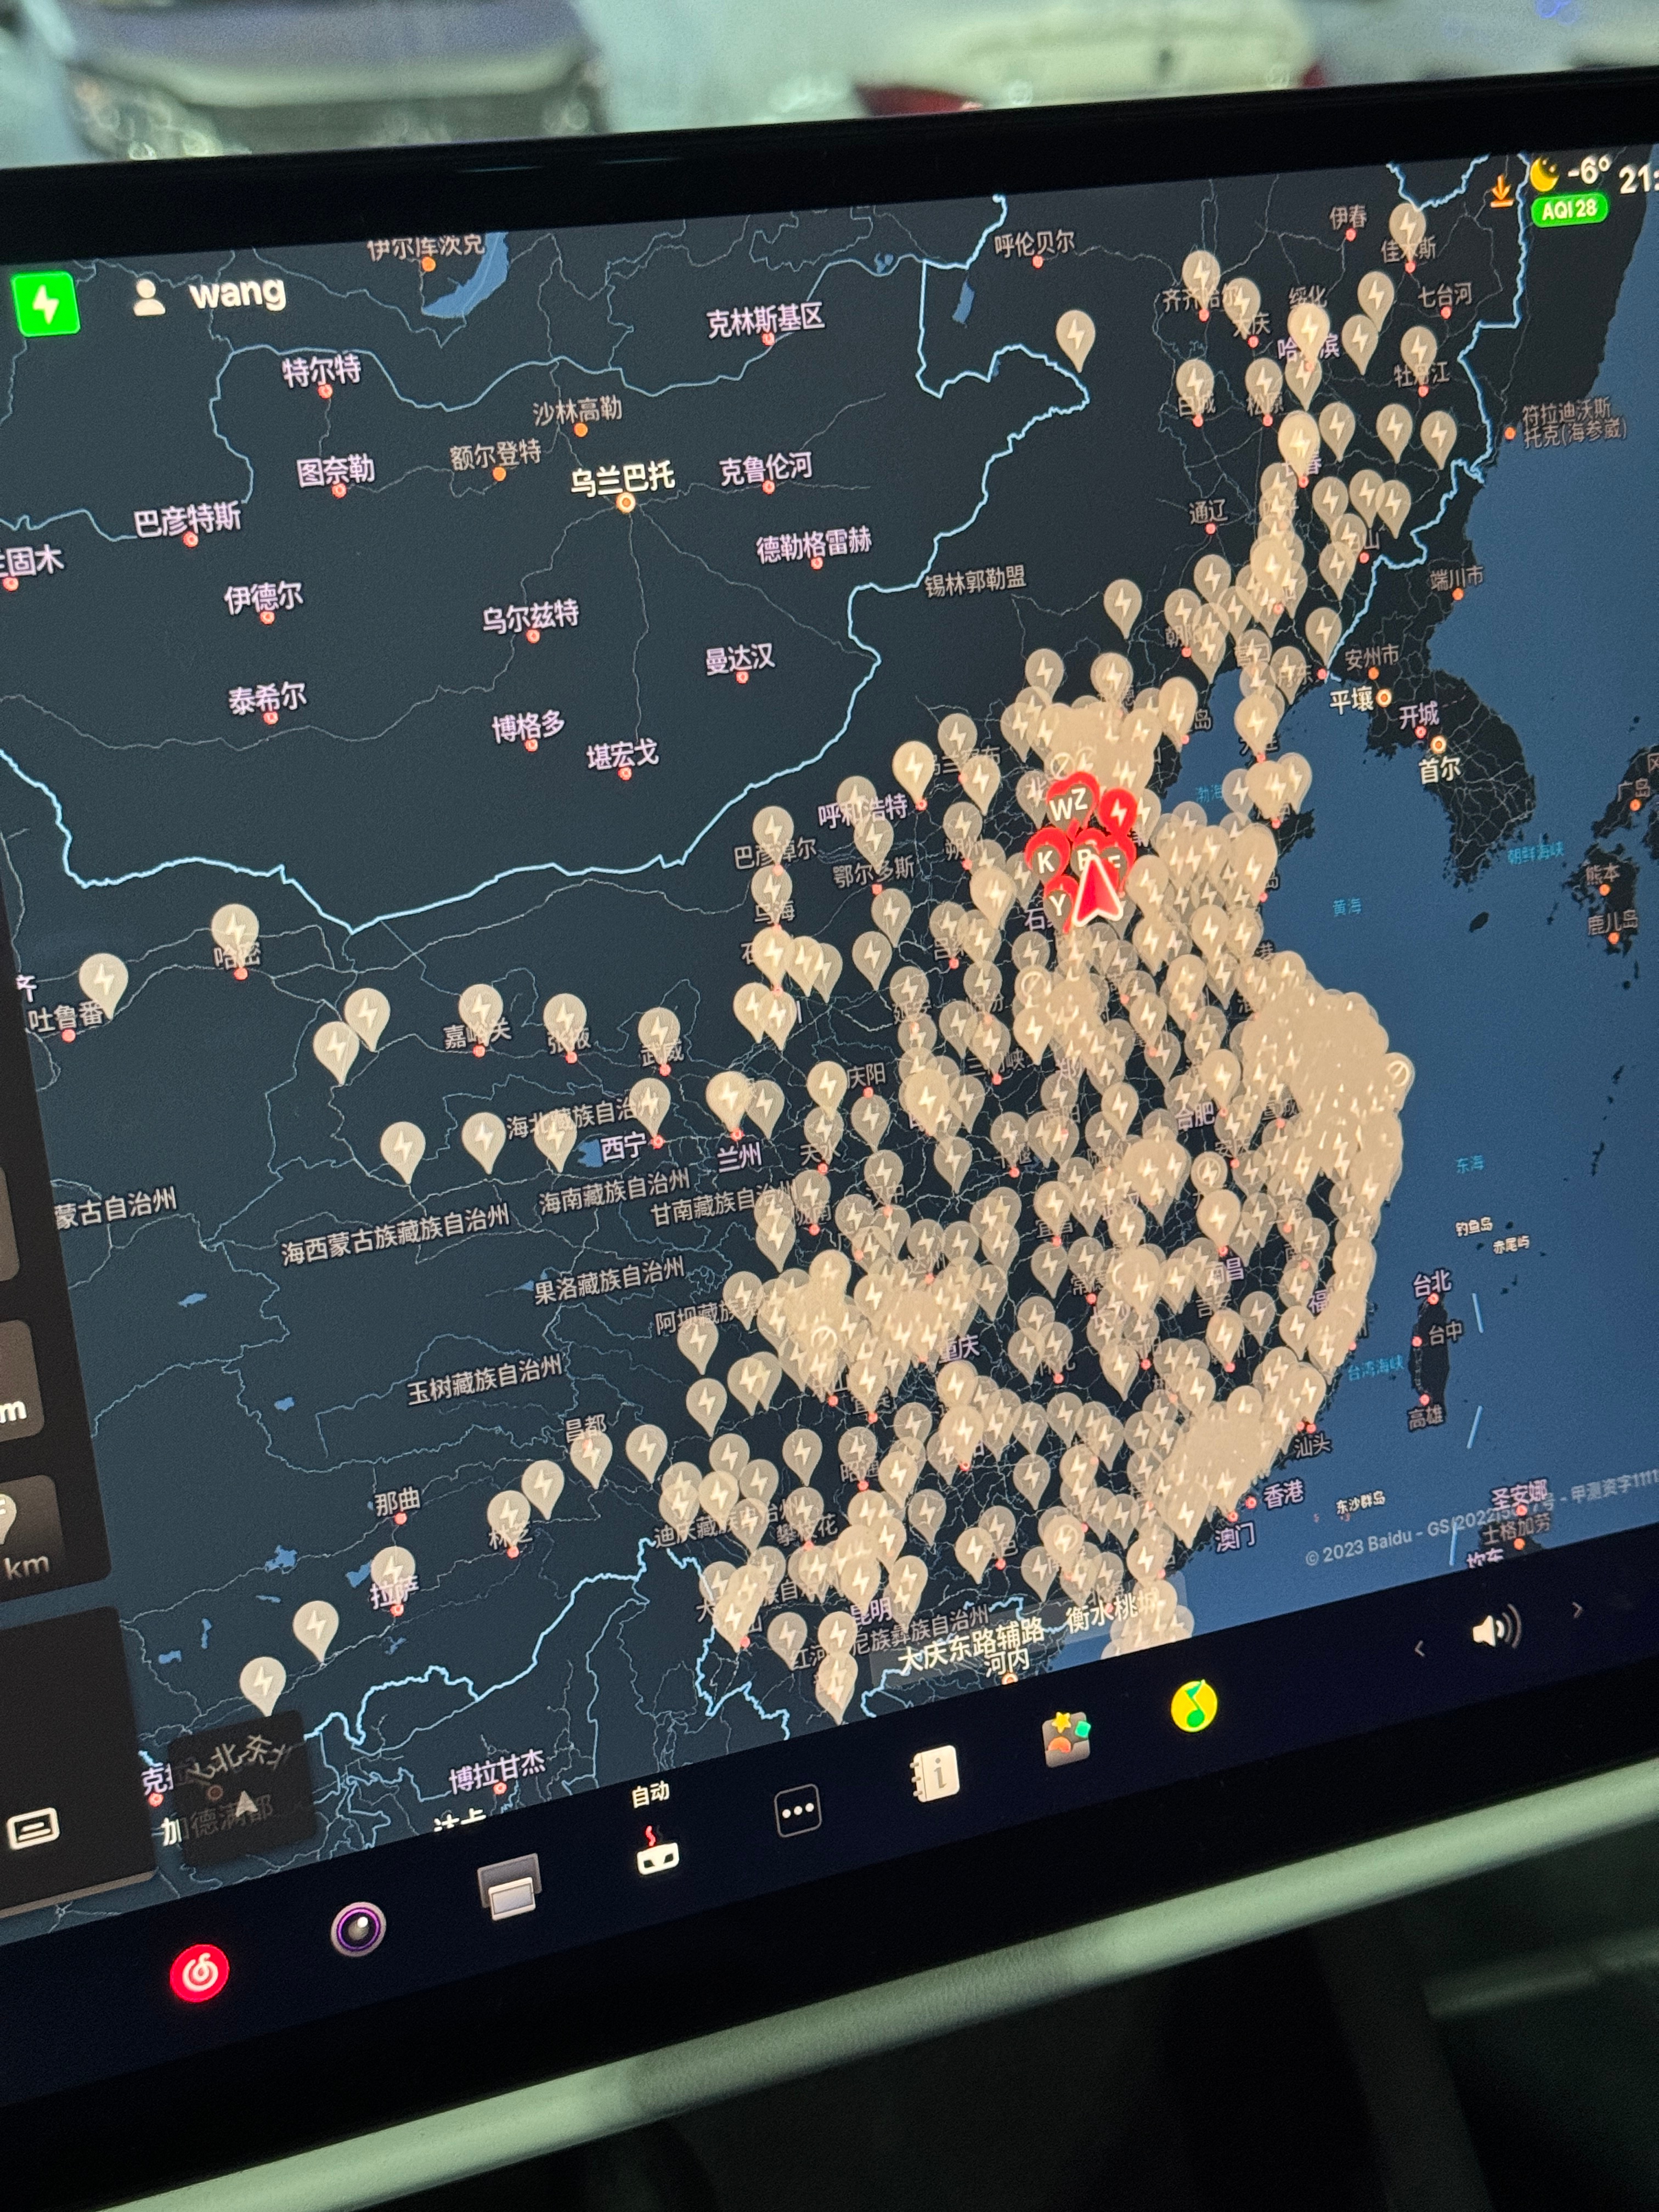Select the red lightning pin beside WZ
The width and height of the screenshot is (1659, 2212).
point(1117,810)
